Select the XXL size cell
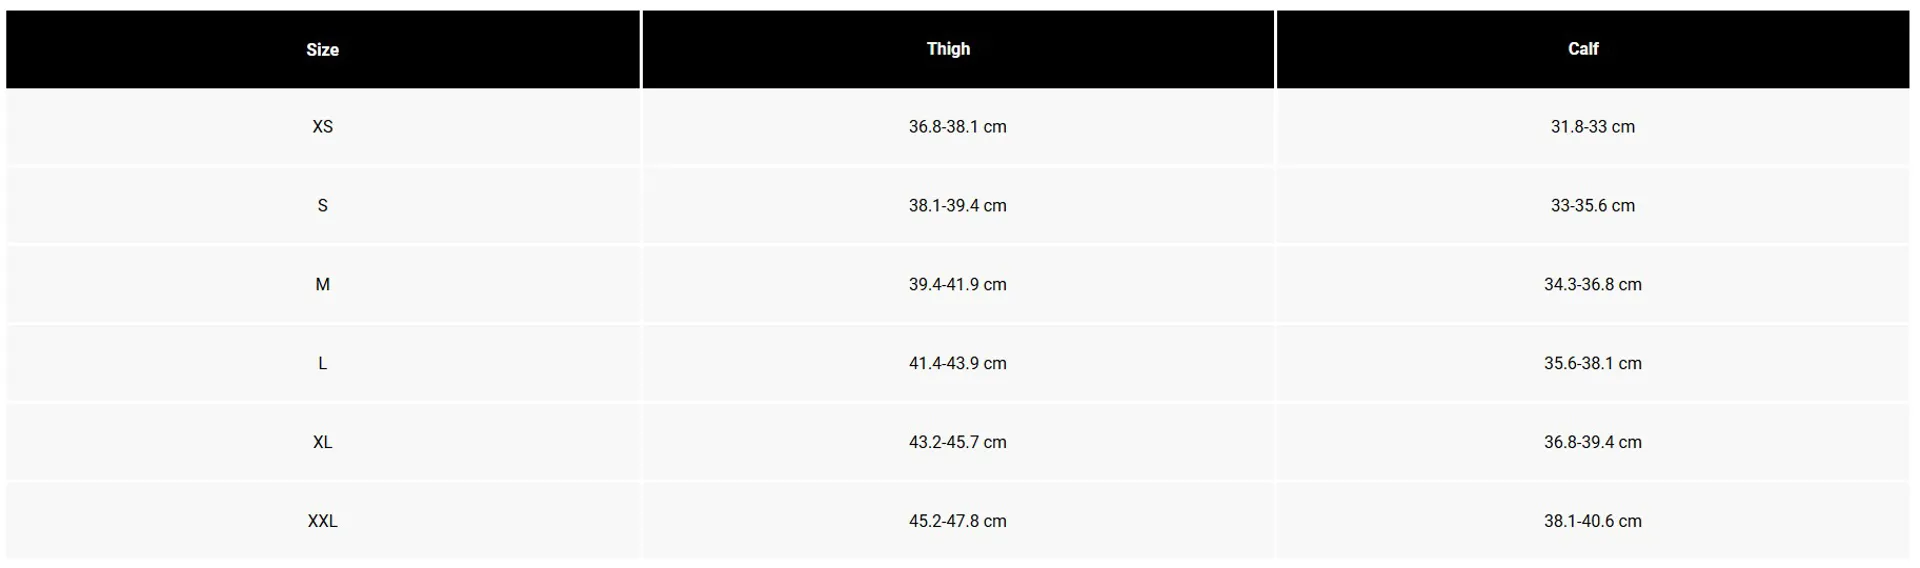1920x568 pixels. pos(322,522)
